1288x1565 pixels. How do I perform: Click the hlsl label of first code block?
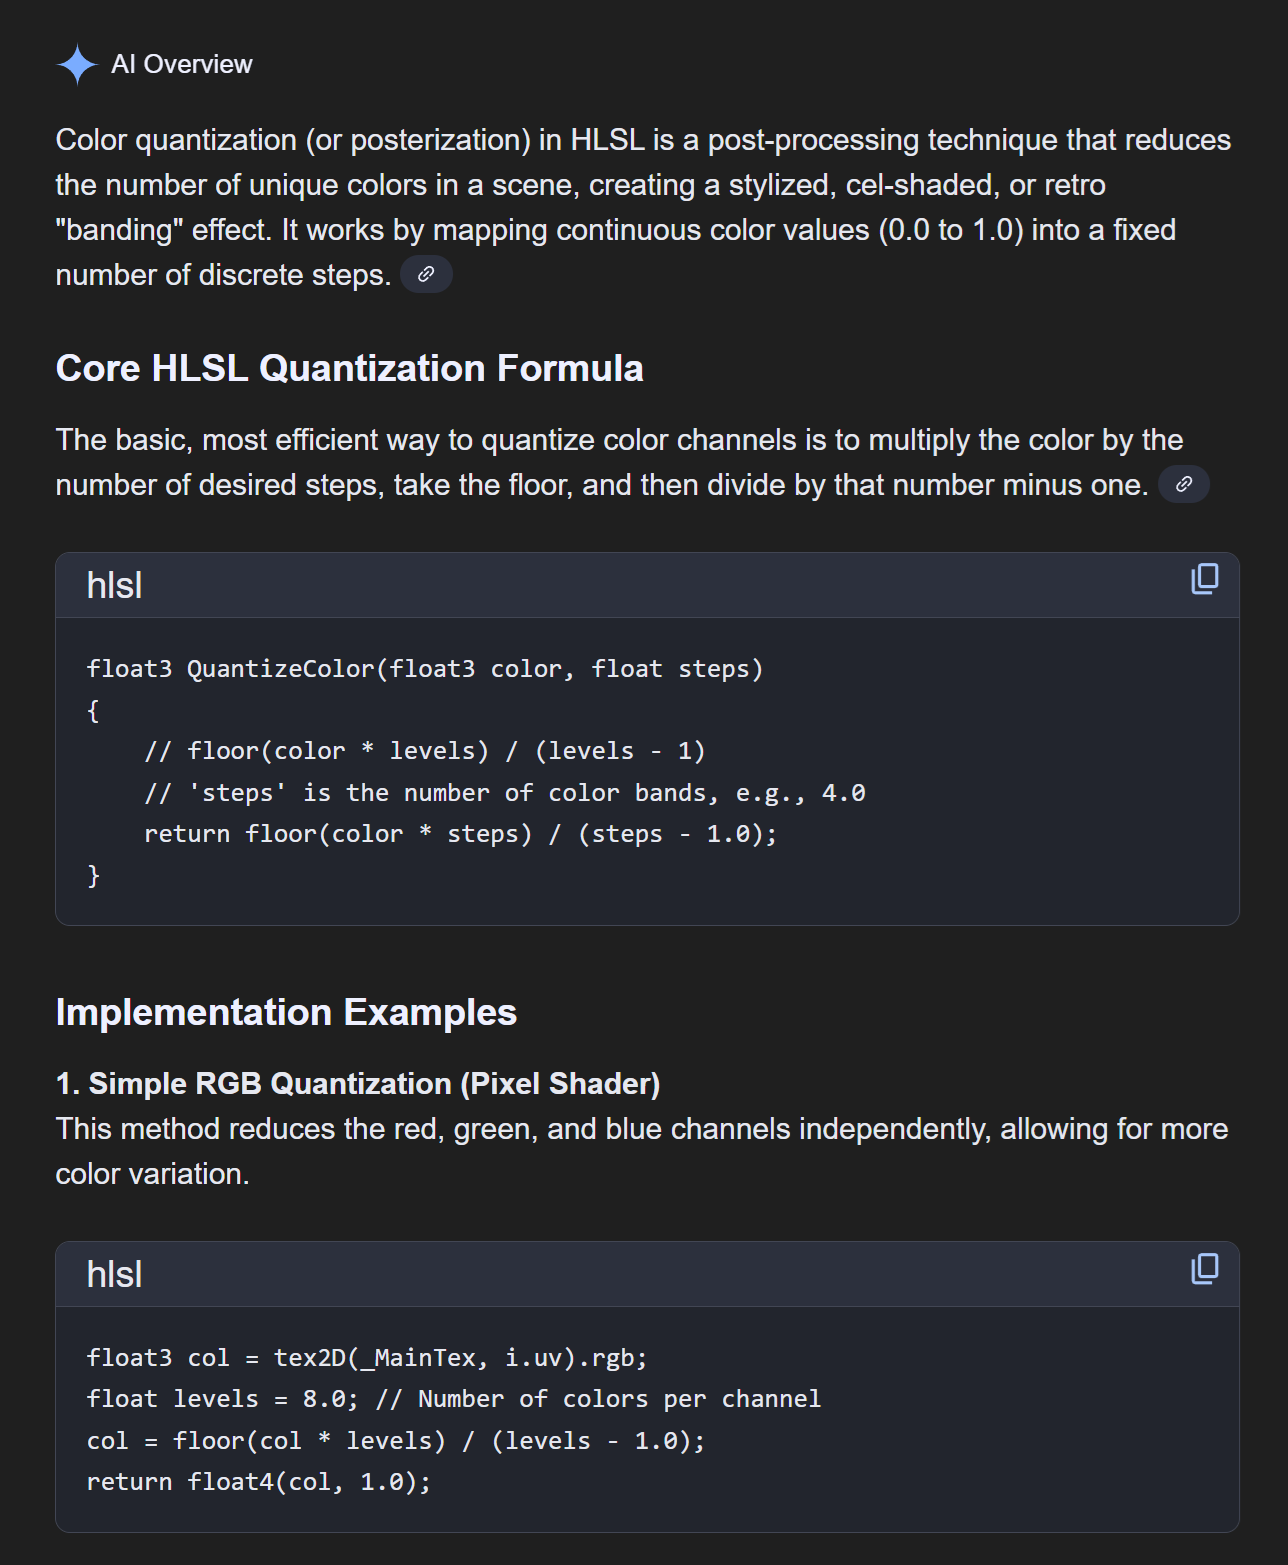tap(114, 585)
